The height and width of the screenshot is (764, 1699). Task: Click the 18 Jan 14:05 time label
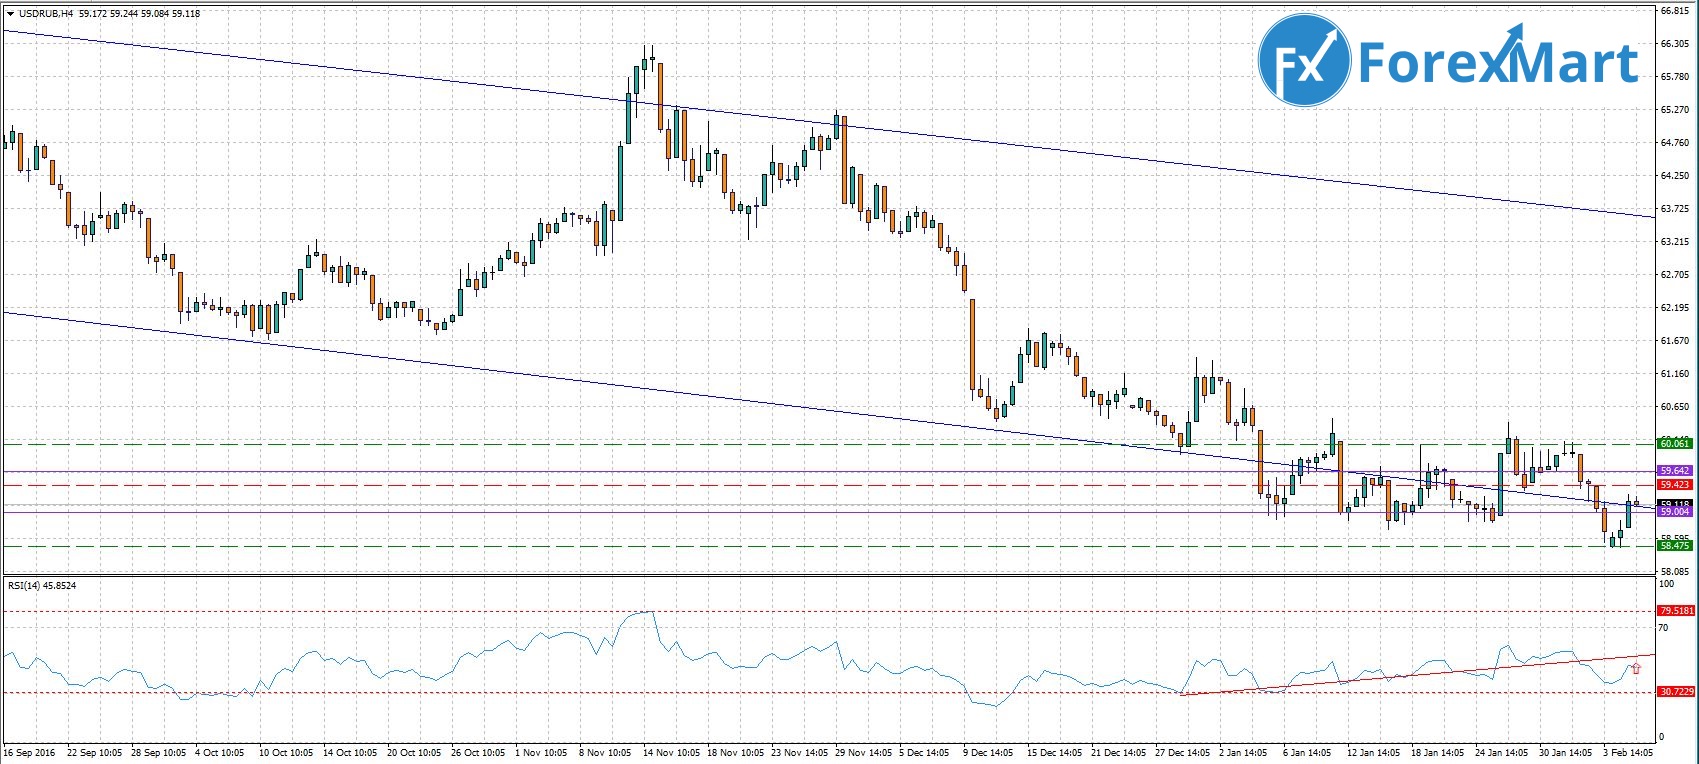coord(1438,751)
